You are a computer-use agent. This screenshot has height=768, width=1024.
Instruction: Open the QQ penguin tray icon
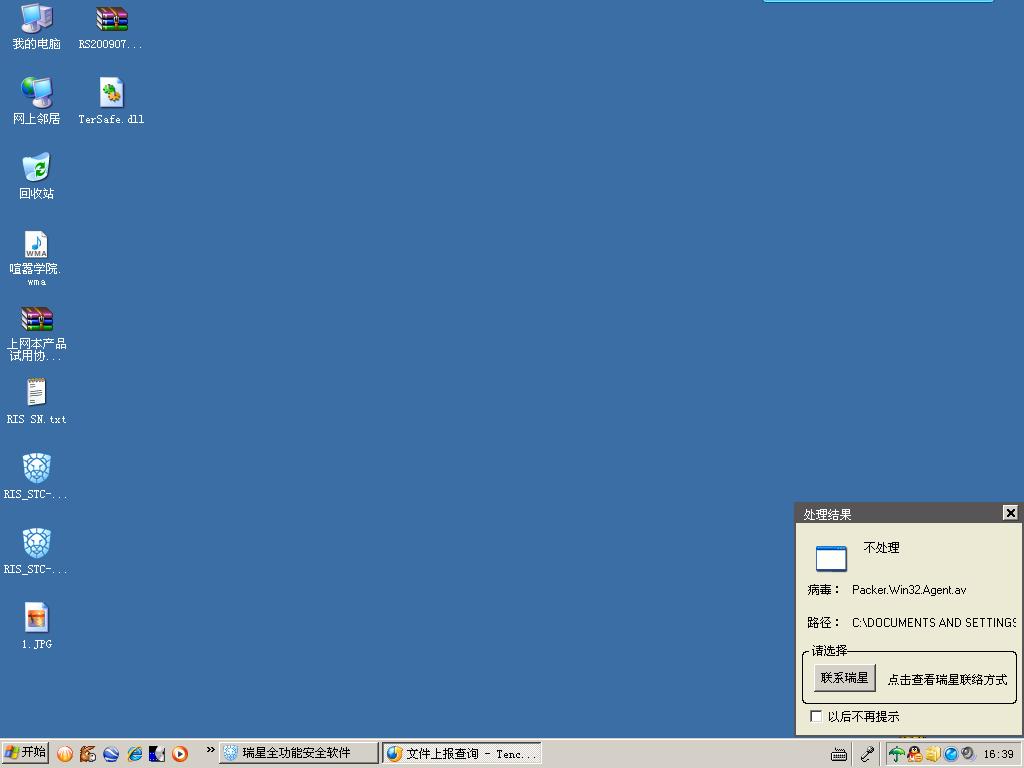click(915, 754)
